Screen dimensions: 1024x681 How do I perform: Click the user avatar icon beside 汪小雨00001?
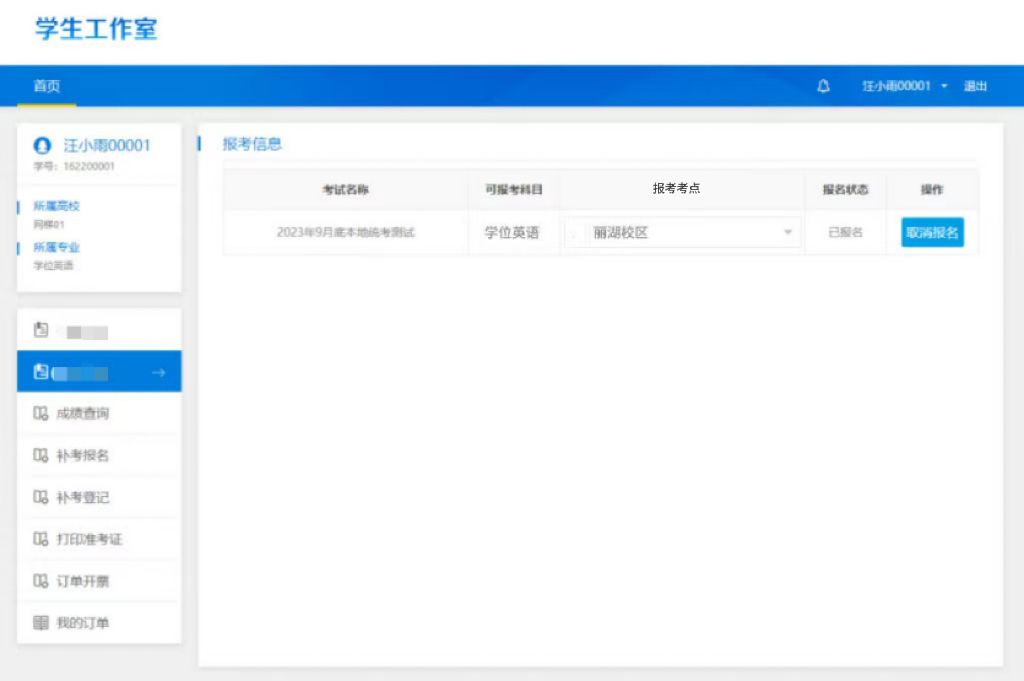(42, 146)
